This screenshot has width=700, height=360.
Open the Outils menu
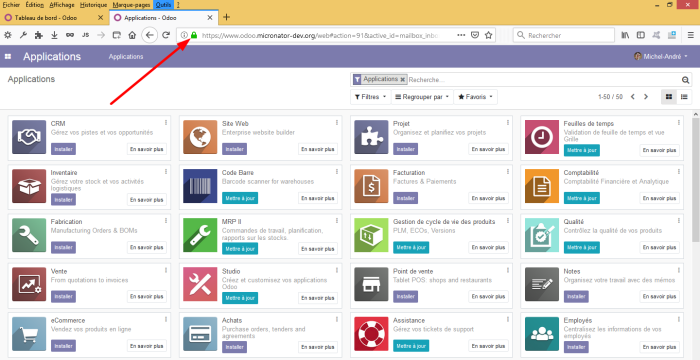tap(163, 5)
